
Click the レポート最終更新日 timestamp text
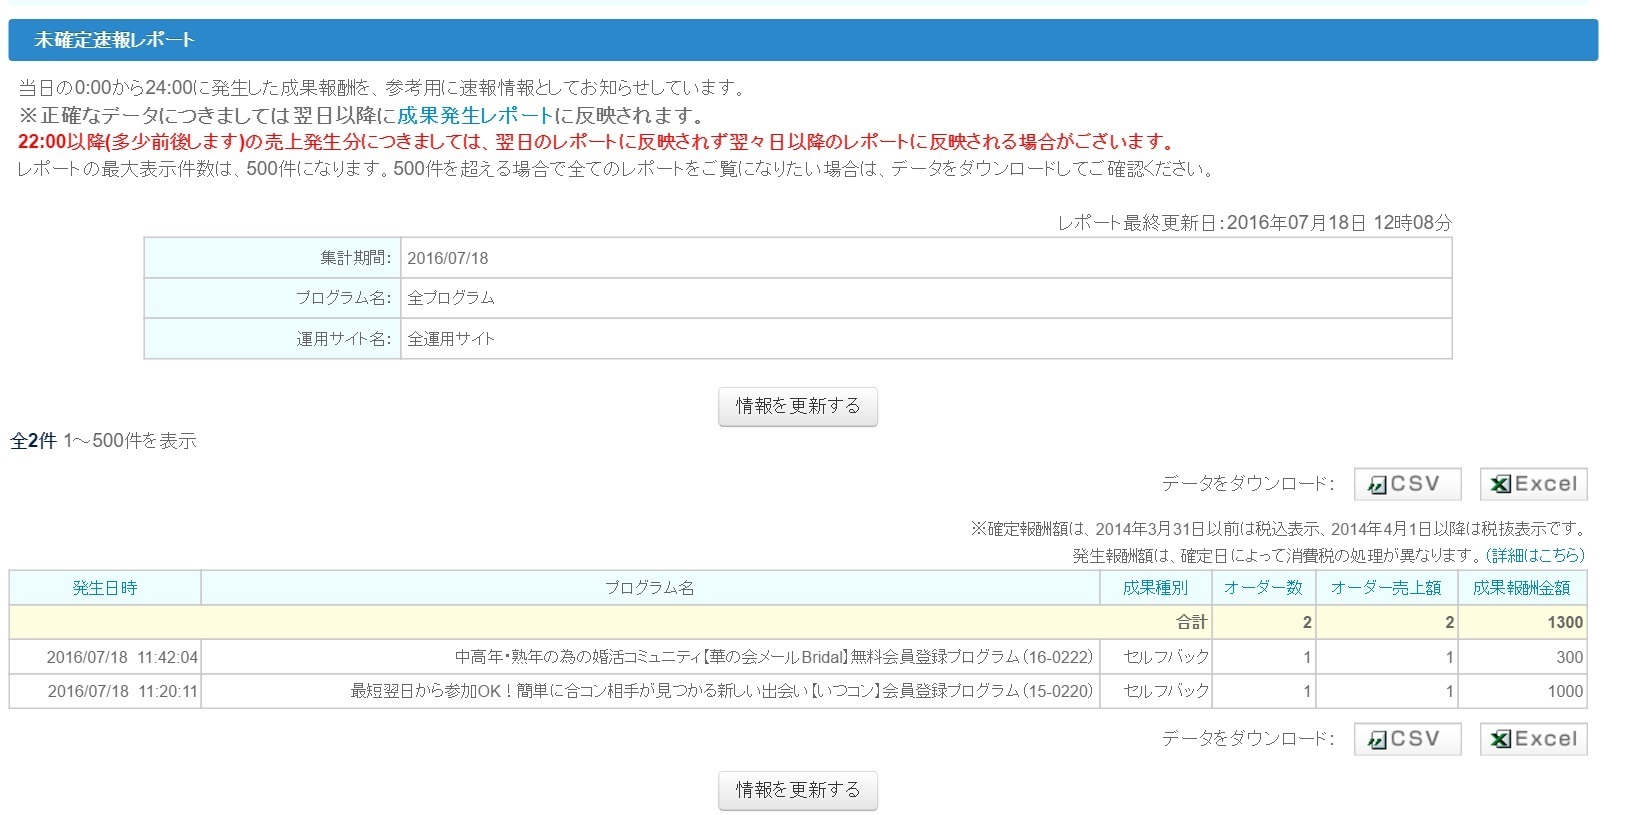[1254, 223]
